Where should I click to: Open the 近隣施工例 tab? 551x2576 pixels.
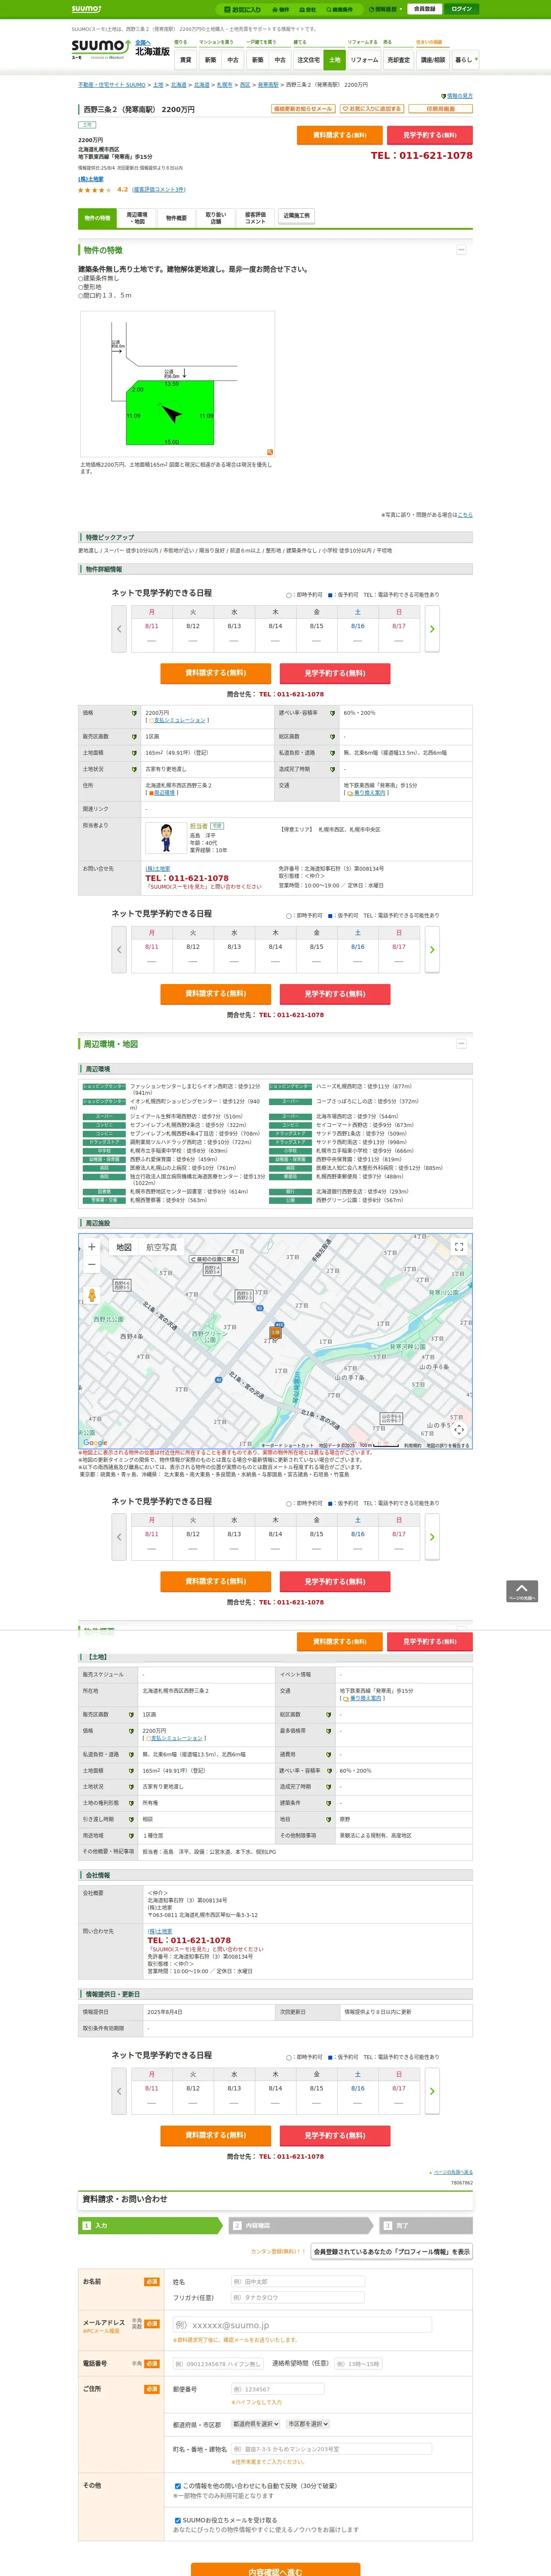(x=296, y=216)
